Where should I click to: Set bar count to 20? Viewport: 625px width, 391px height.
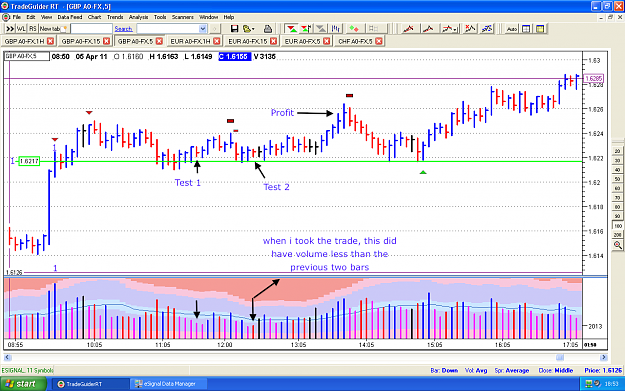coord(617,151)
